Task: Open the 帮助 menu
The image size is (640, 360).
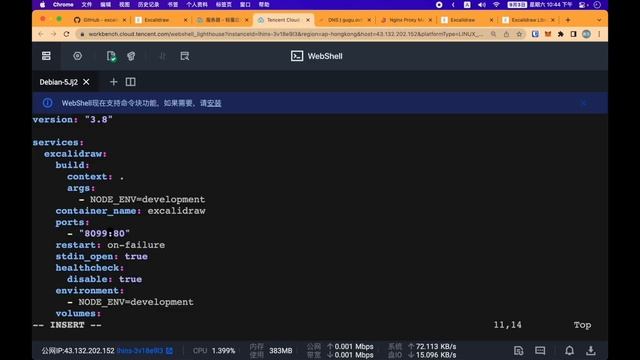Action: pos(264,4)
